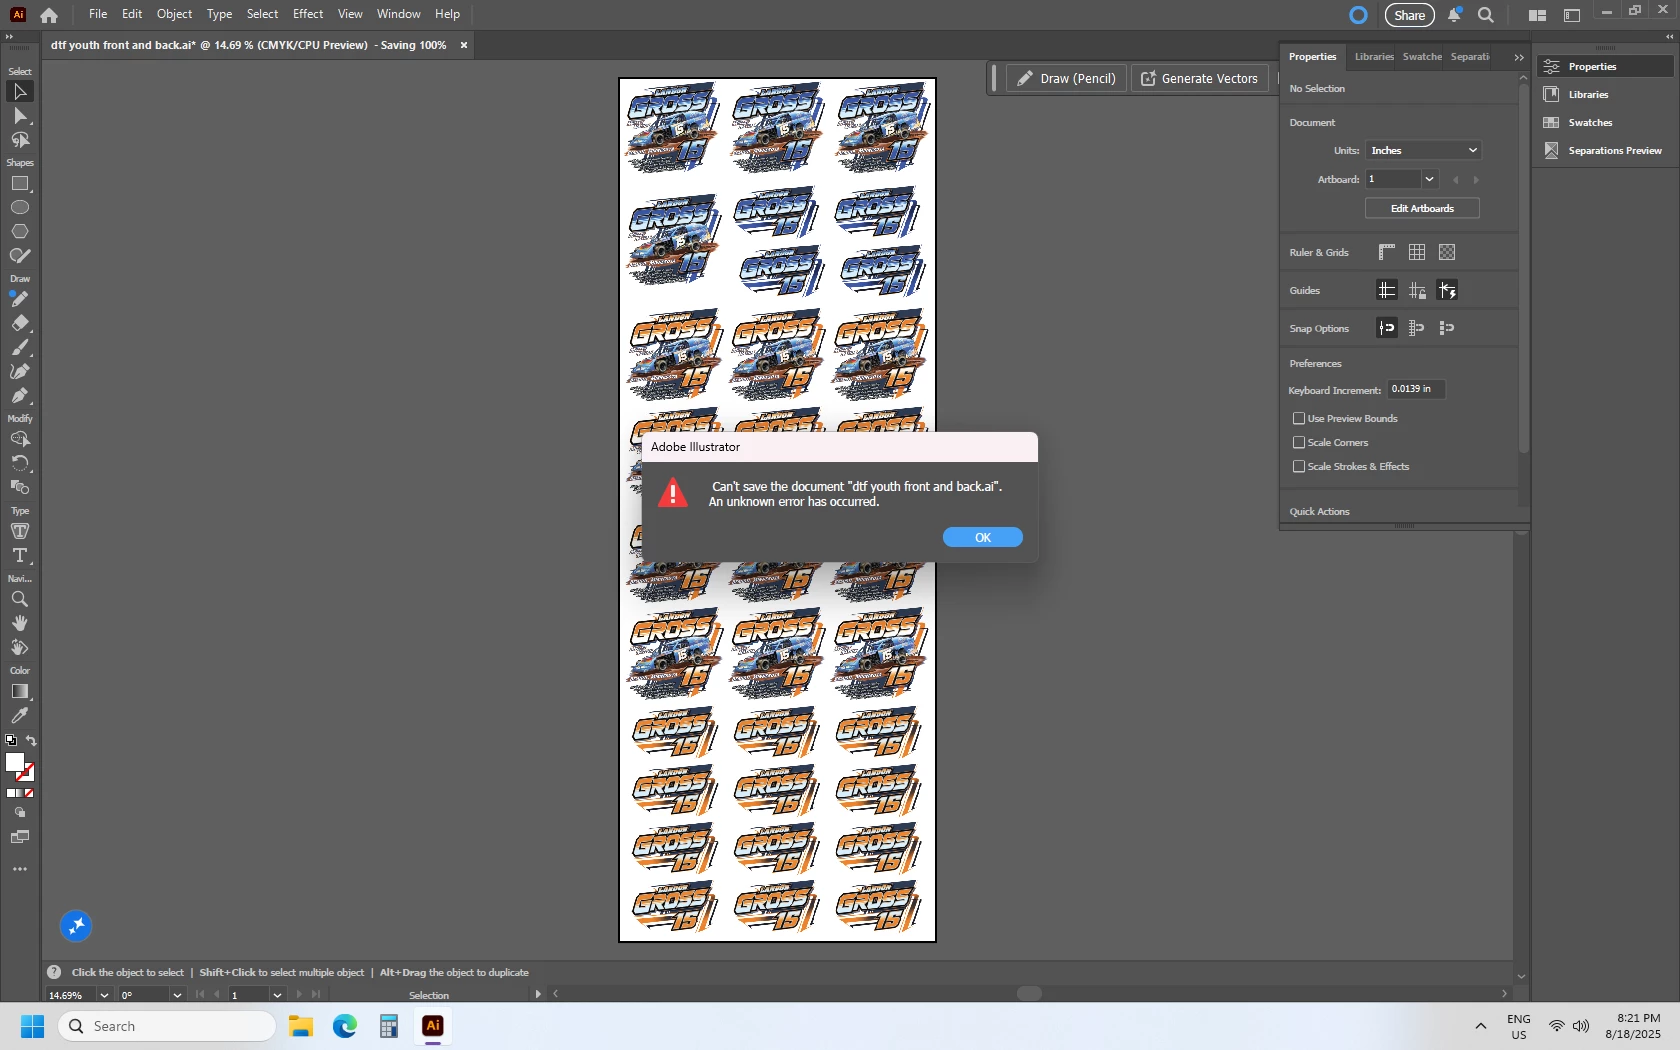Image resolution: width=1680 pixels, height=1050 pixels.
Task: Click the Edit Artboards button
Action: click(x=1422, y=208)
